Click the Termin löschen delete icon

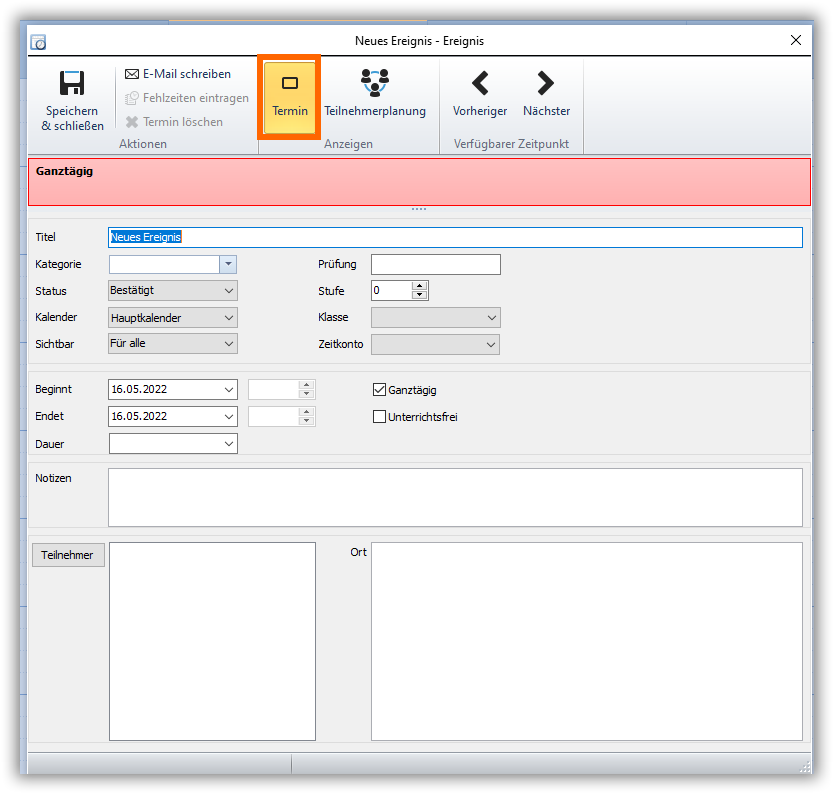(132, 122)
